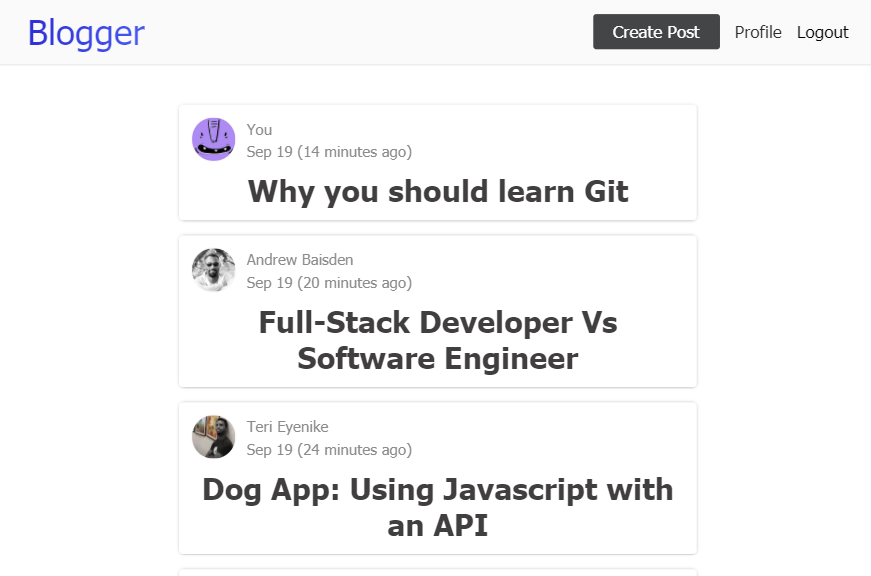Open the Dog App Javascript API post
871x576 pixels.
pos(437,507)
